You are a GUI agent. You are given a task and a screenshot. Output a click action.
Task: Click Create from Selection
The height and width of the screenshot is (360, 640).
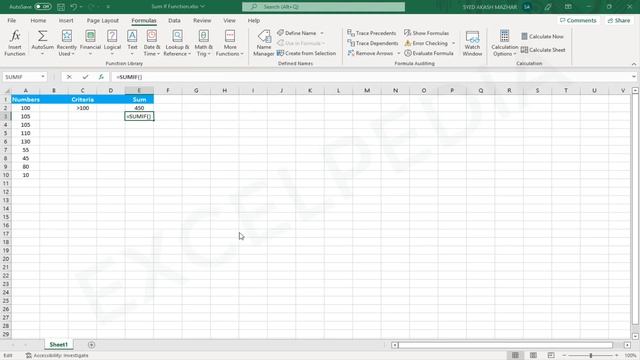pos(307,53)
